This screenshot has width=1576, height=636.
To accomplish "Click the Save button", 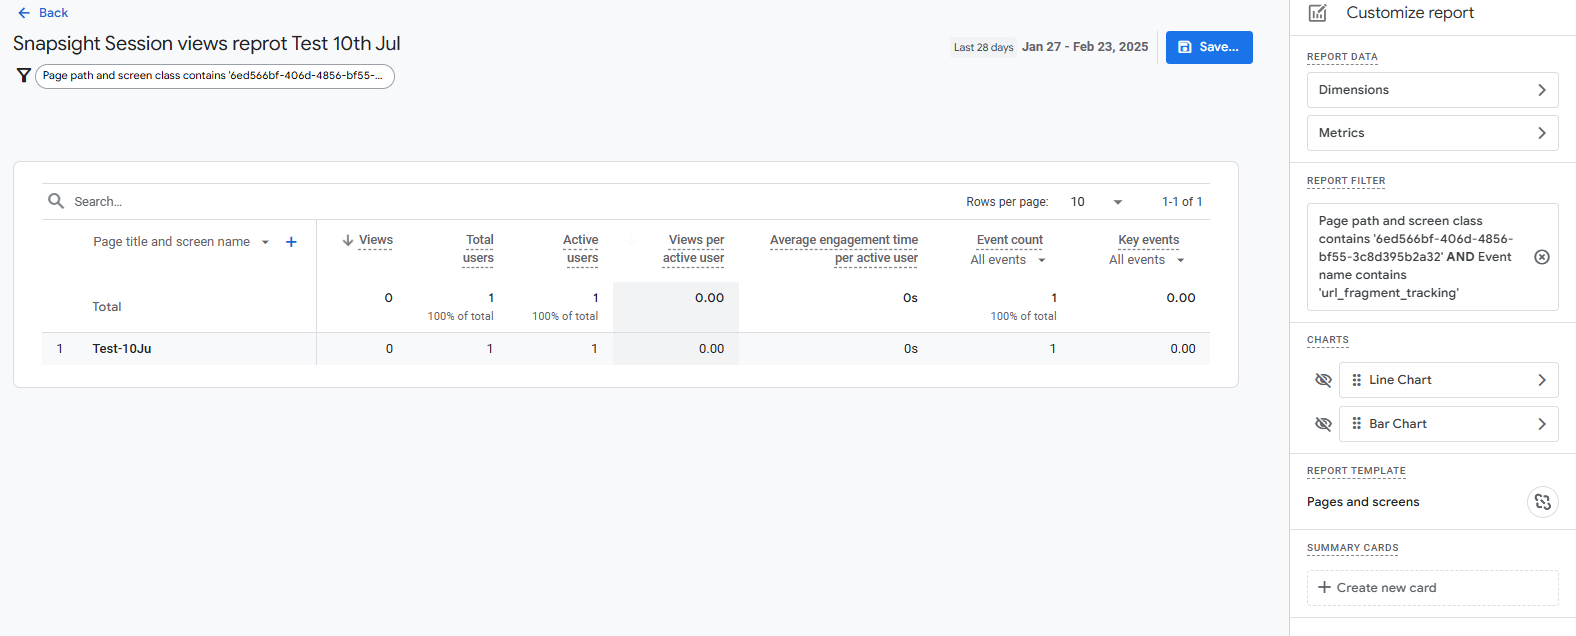I will [1208, 47].
